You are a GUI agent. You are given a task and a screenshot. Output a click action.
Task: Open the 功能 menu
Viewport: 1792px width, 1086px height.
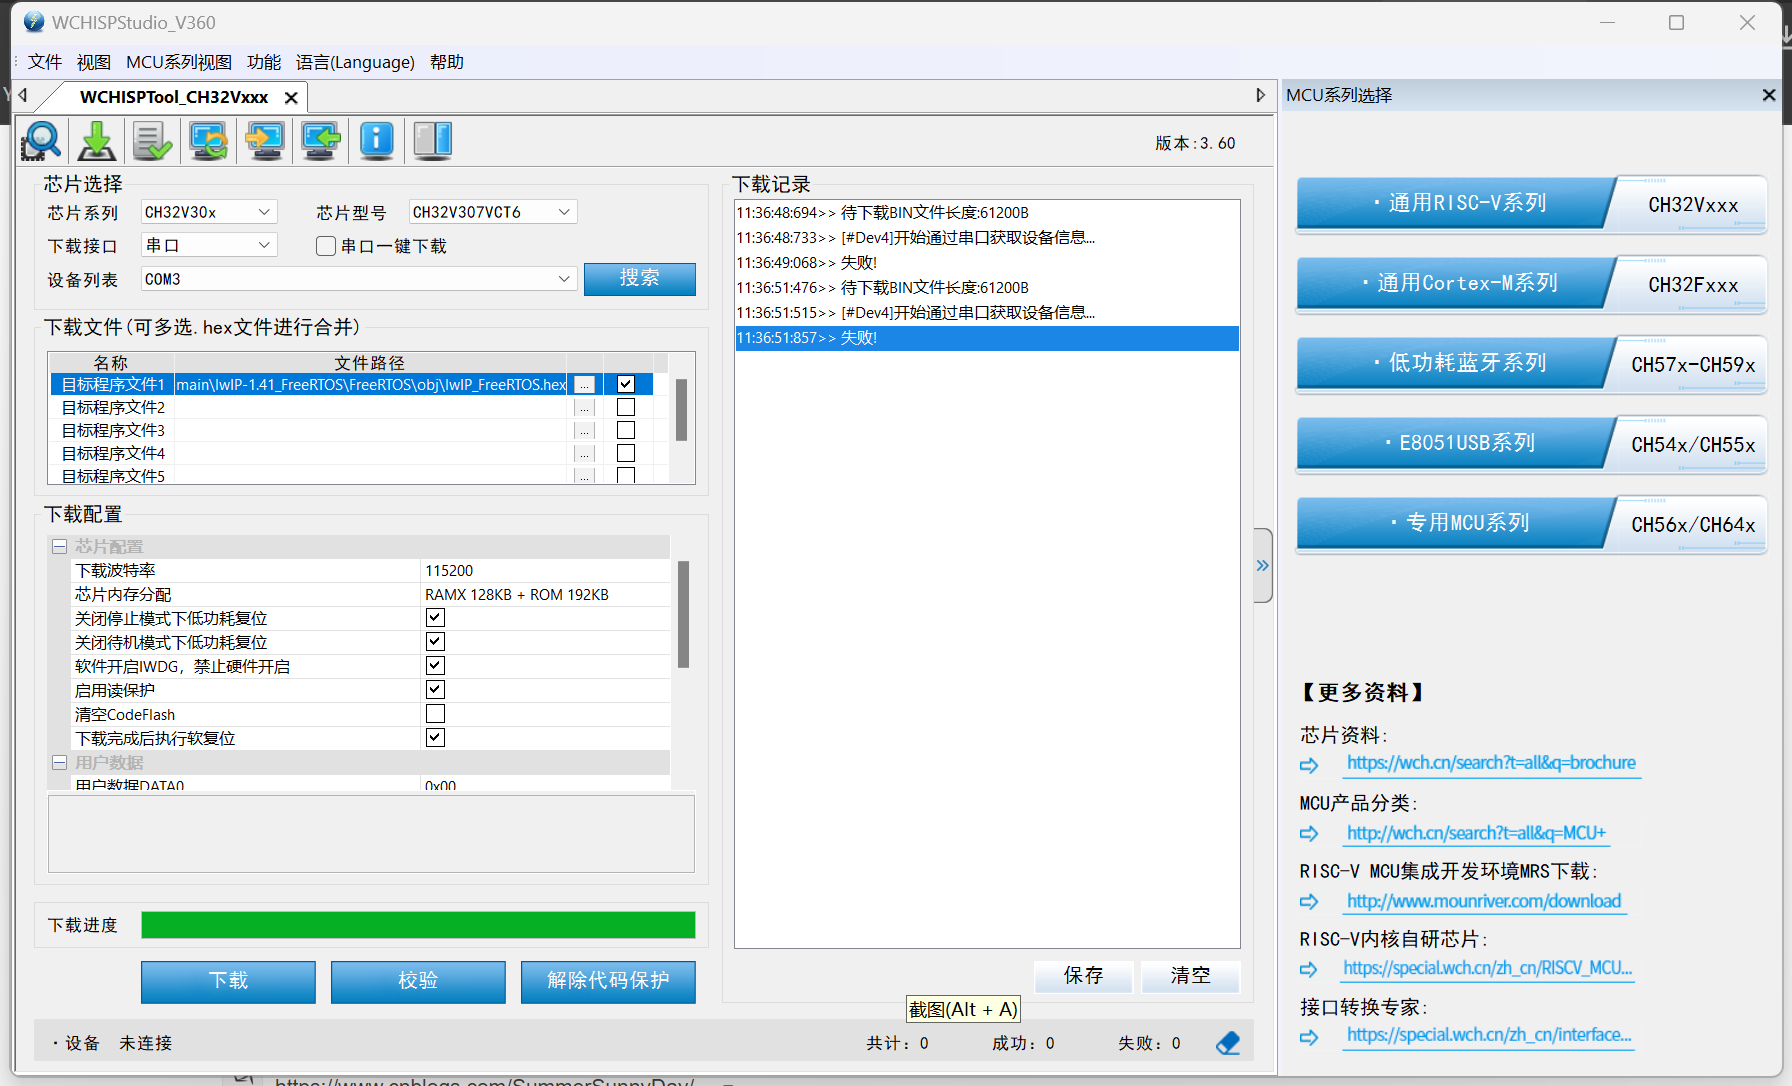[264, 62]
